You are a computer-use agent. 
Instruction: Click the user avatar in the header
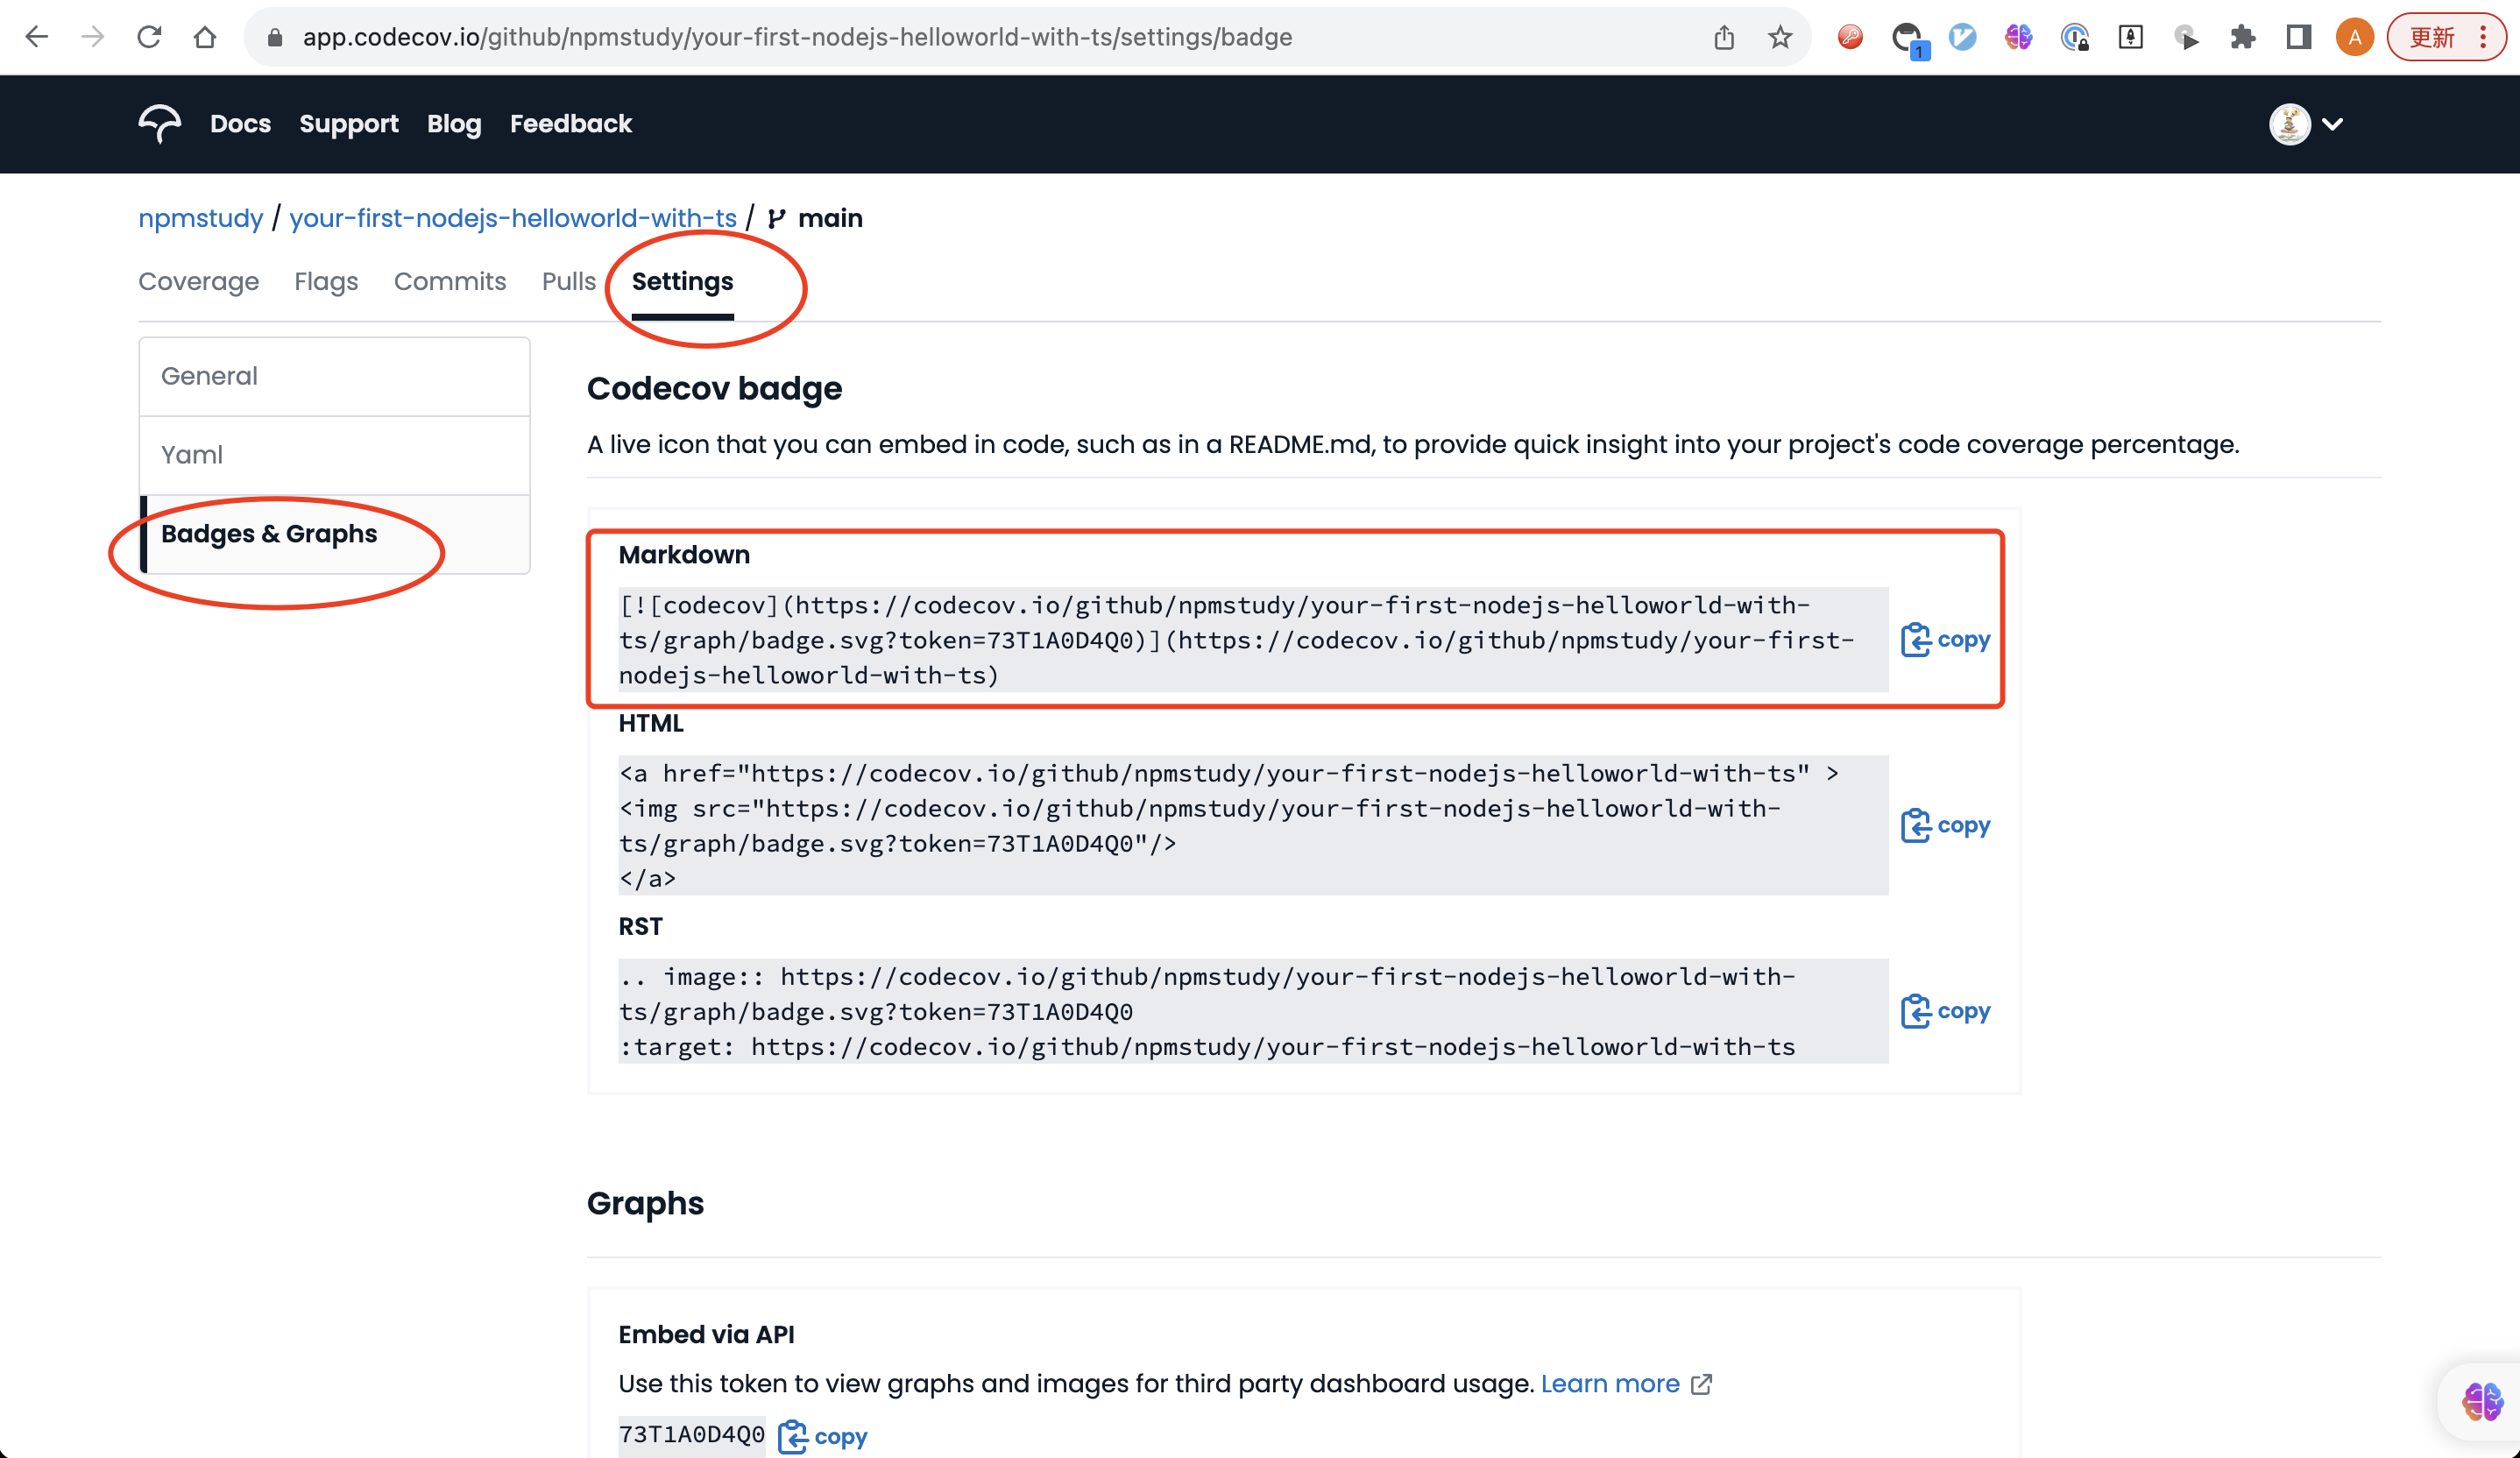click(x=2289, y=124)
